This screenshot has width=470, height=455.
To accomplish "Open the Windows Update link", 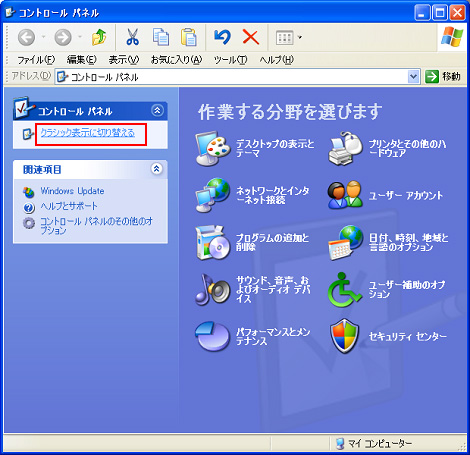I will 72,191.
